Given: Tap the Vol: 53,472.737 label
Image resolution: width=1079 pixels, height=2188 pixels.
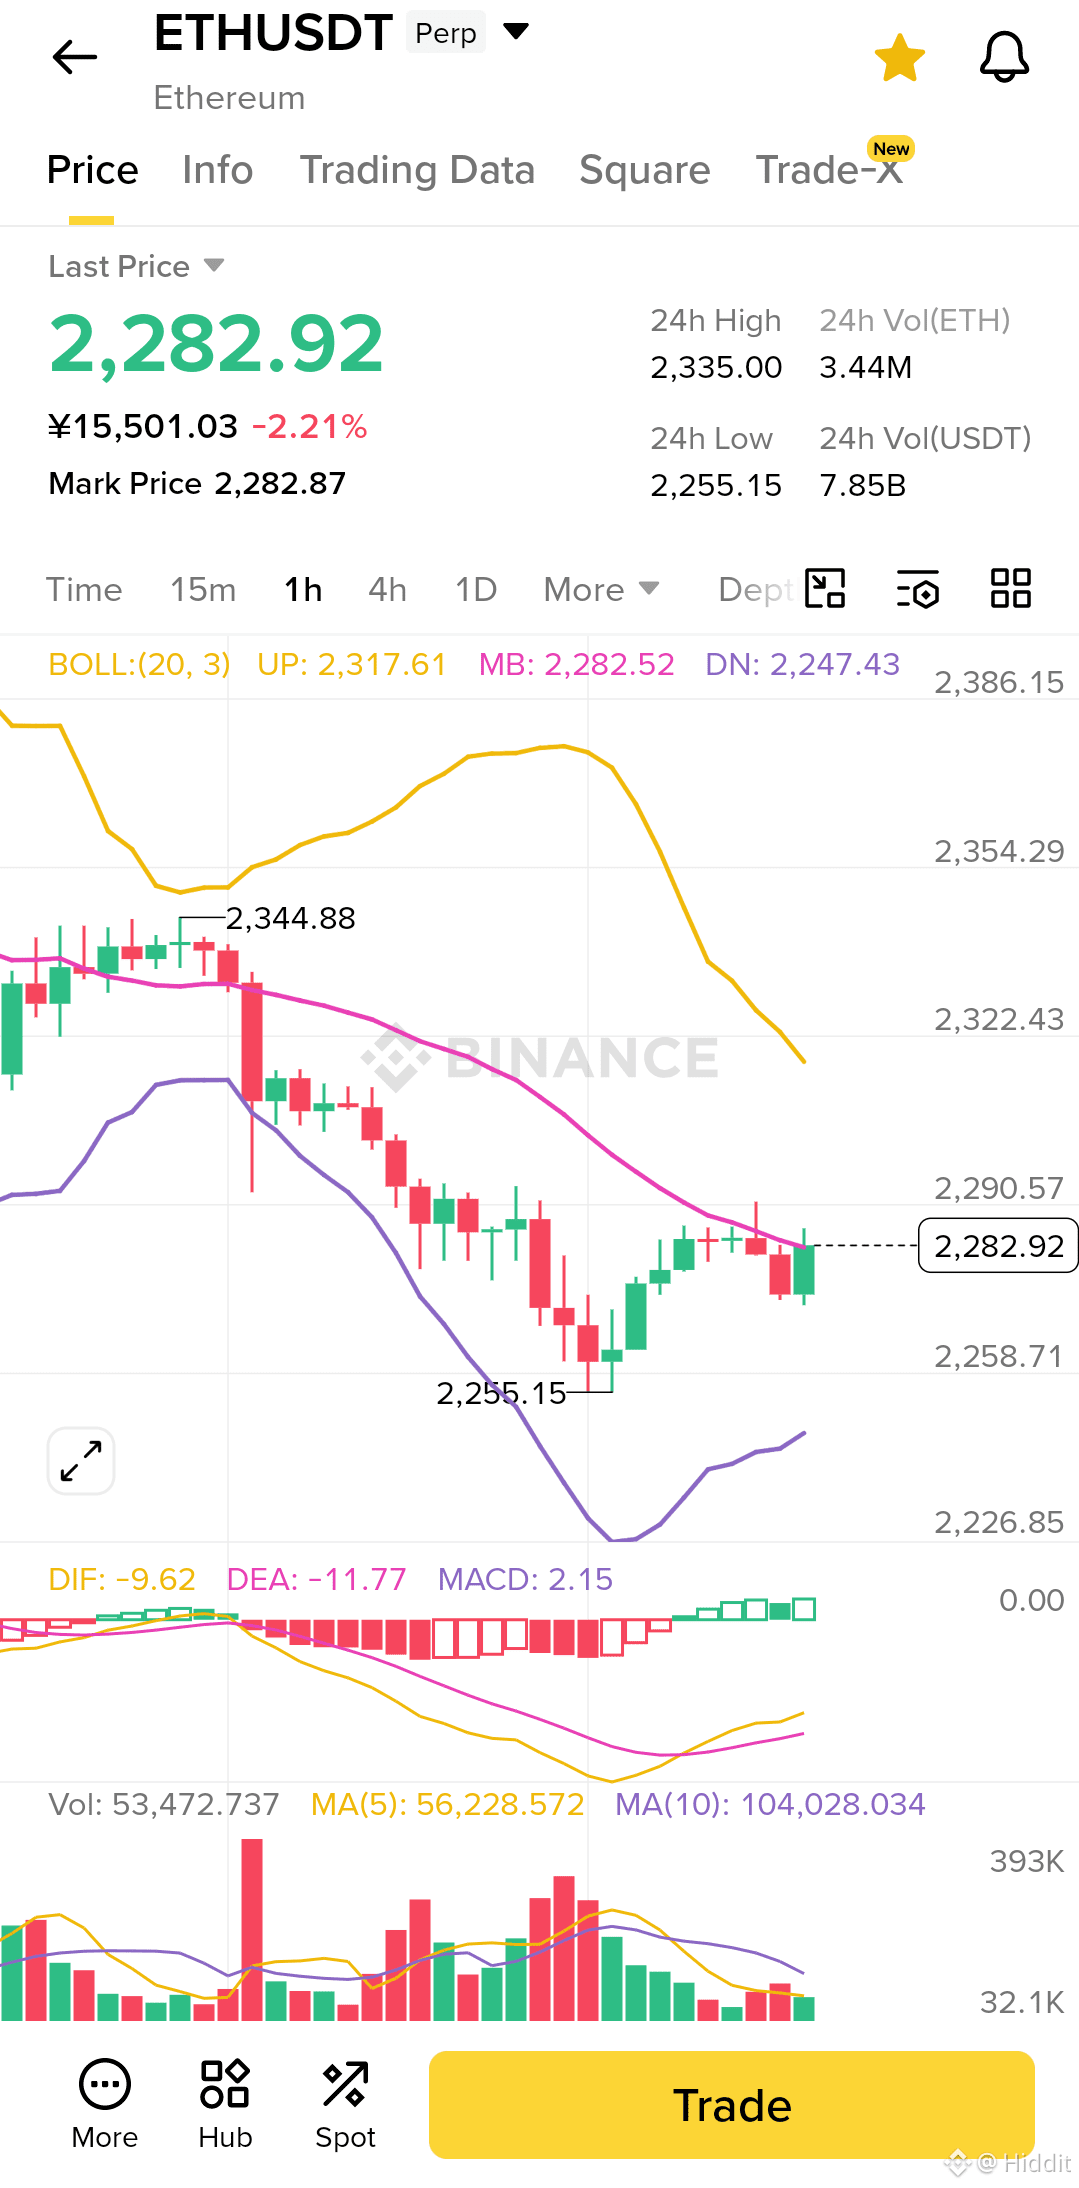Looking at the screenshot, I should (164, 1804).
